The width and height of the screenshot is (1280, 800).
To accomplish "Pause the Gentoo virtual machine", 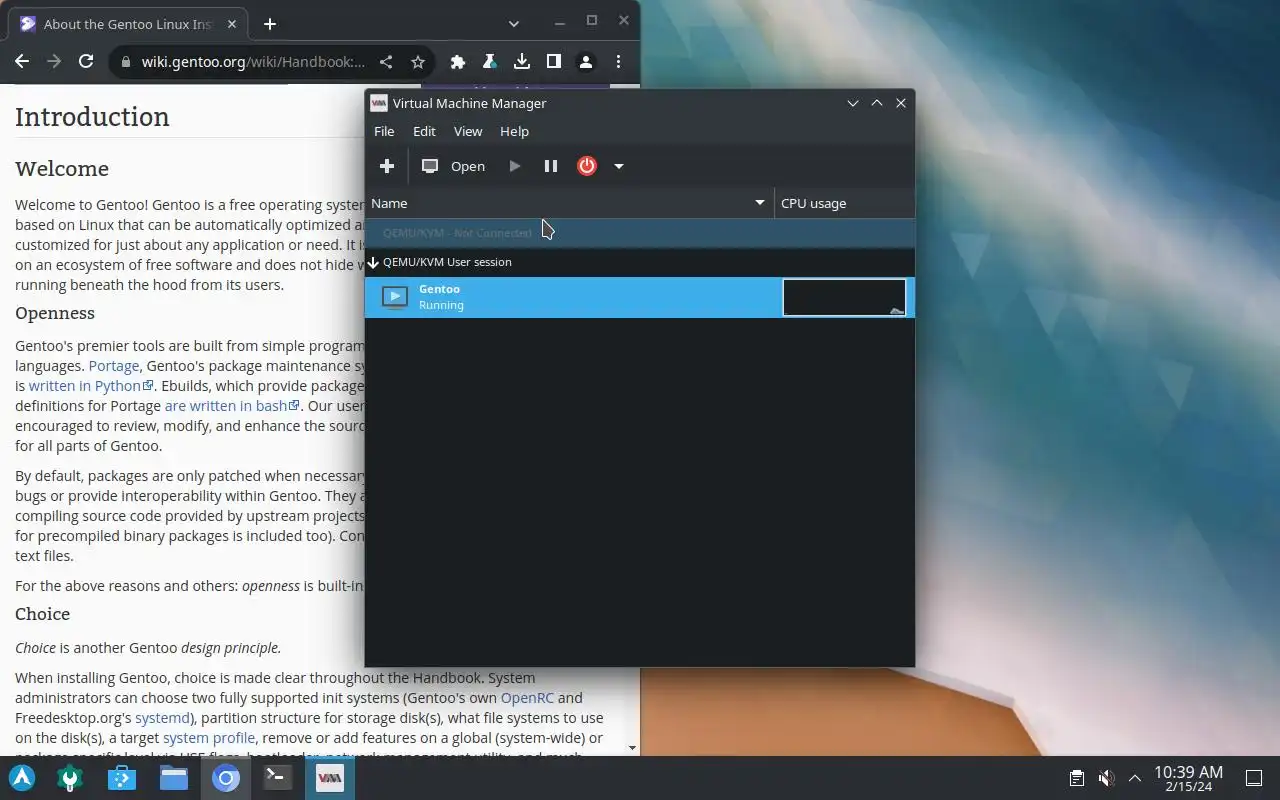I will (x=551, y=166).
